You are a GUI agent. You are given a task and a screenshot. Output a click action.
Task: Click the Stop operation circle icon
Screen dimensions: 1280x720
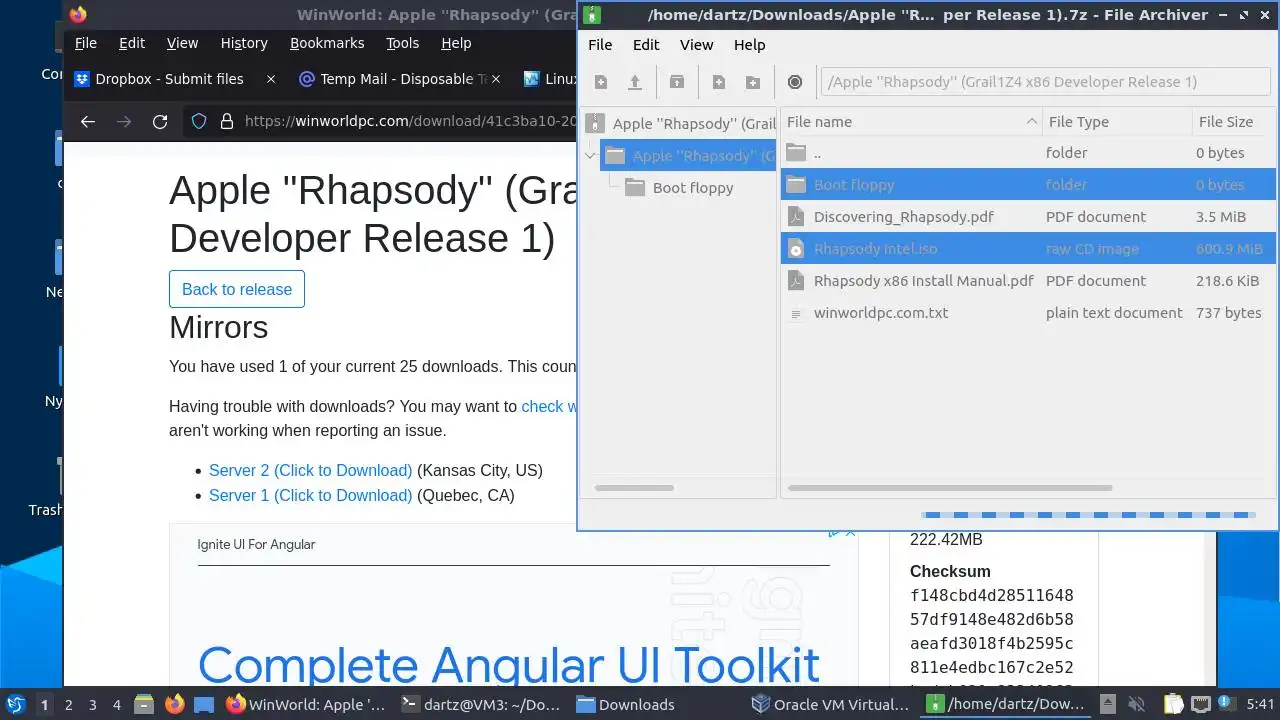[795, 82]
